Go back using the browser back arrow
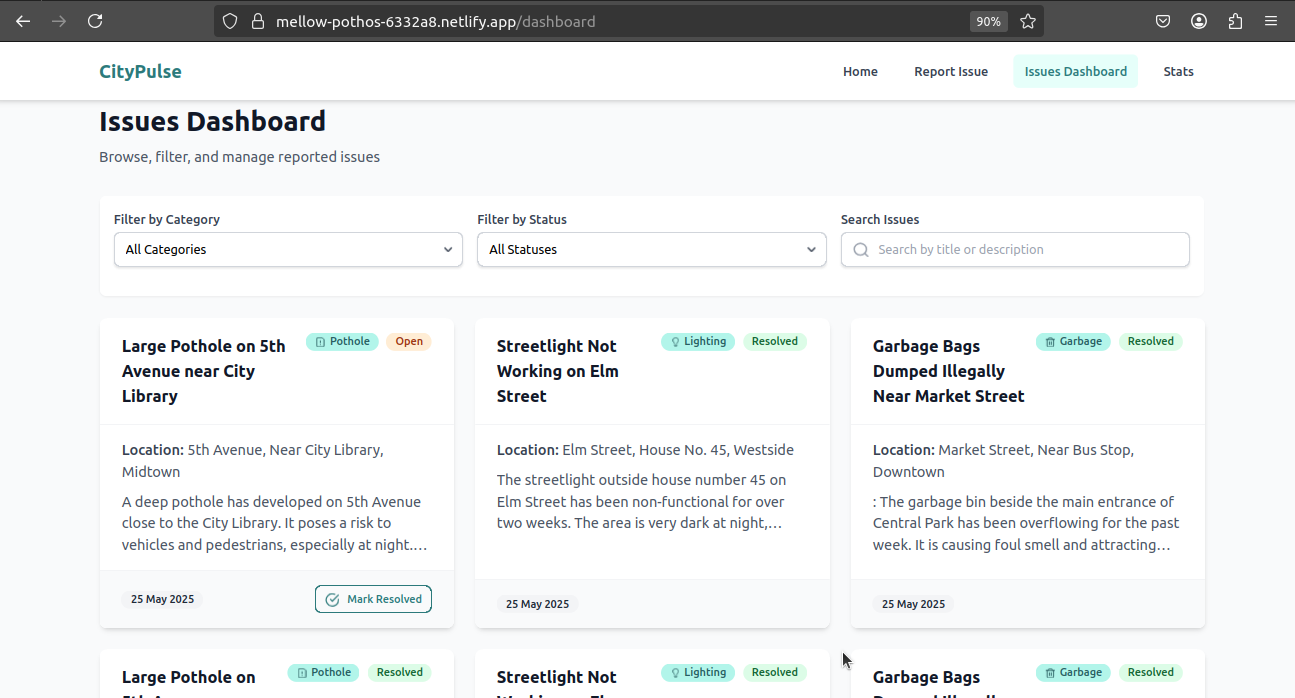 pyautogui.click(x=23, y=21)
